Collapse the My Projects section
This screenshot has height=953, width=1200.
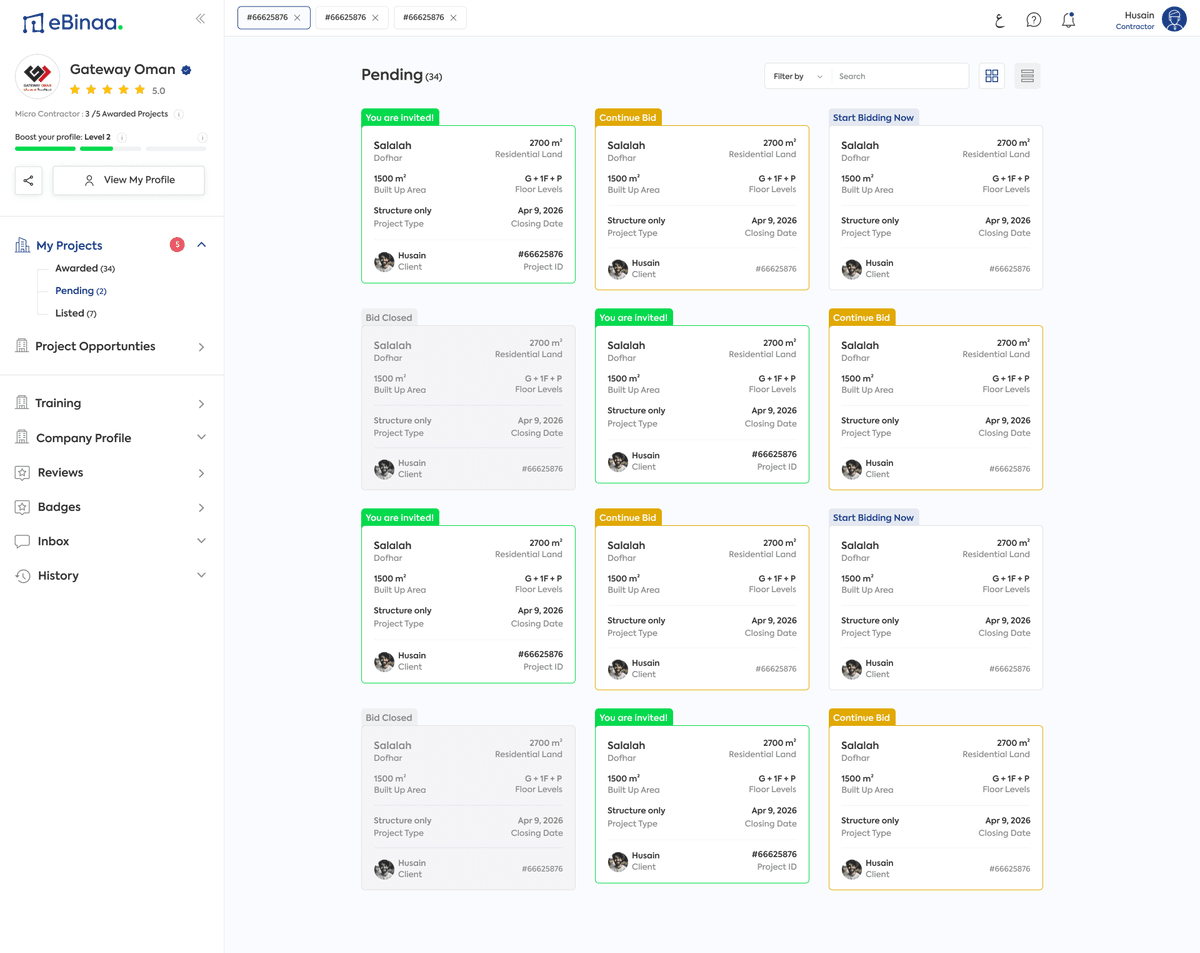click(201, 245)
